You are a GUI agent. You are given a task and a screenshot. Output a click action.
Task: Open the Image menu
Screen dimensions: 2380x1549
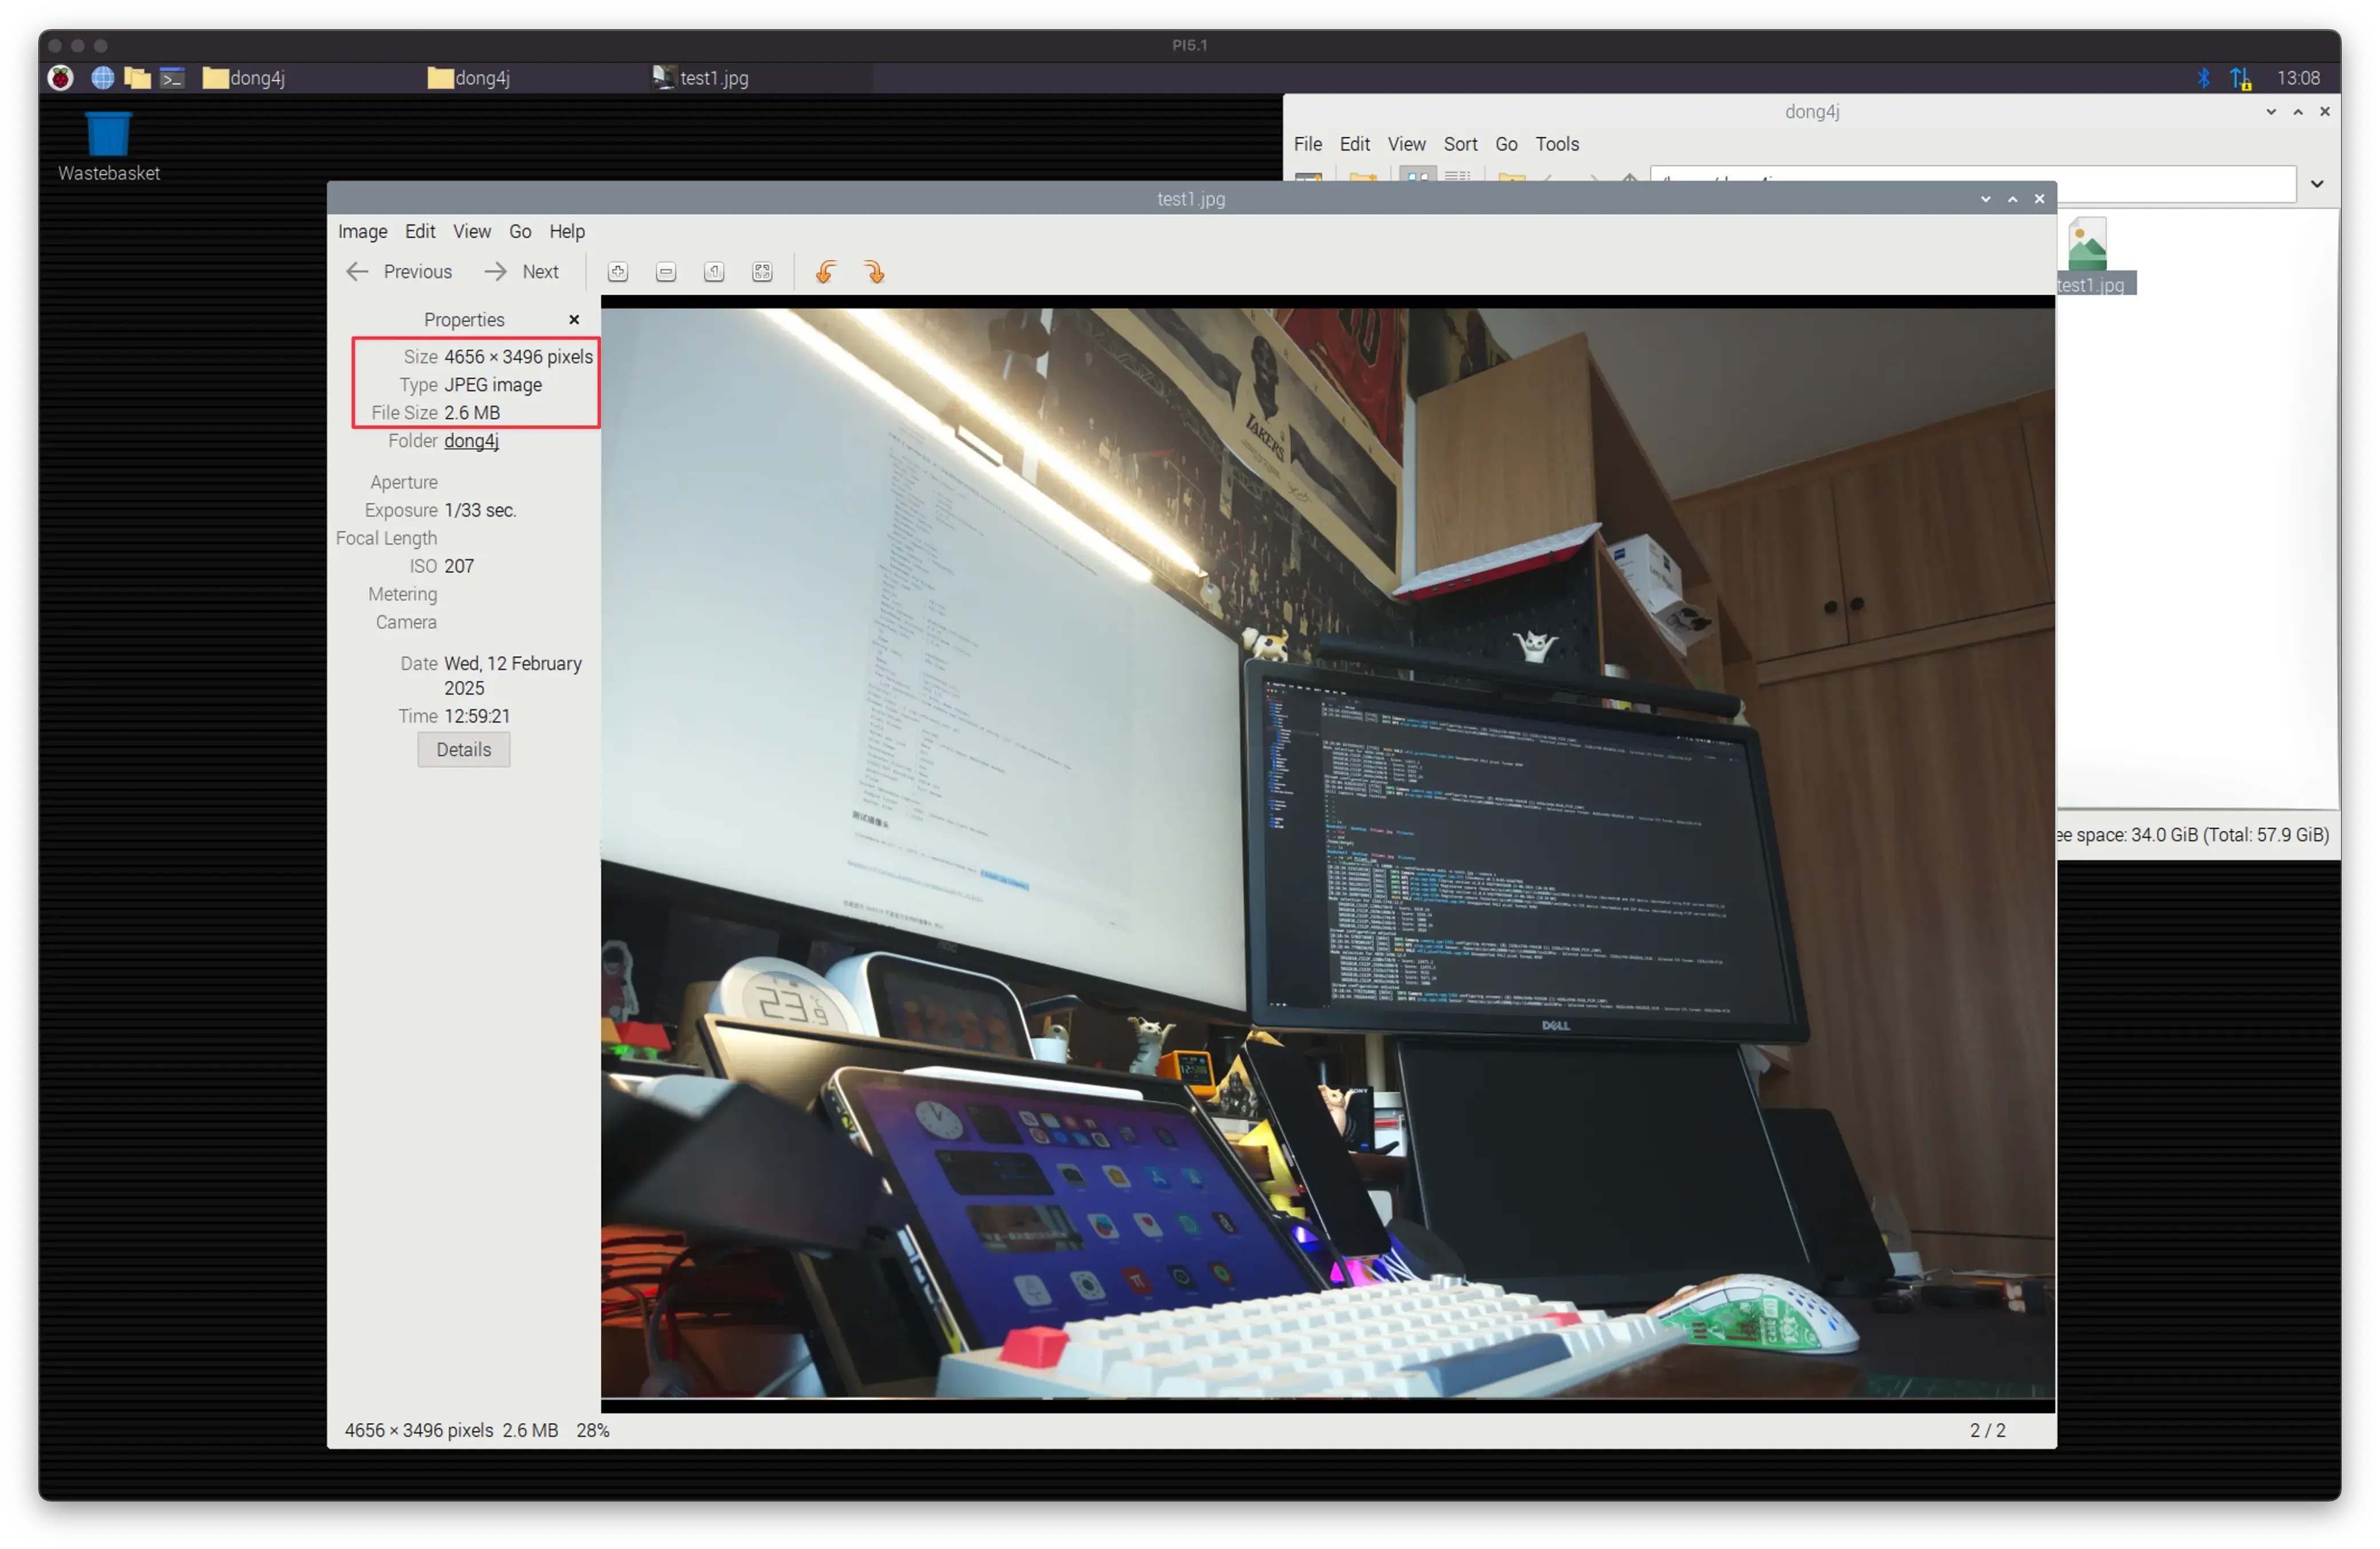(x=362, y=232)
